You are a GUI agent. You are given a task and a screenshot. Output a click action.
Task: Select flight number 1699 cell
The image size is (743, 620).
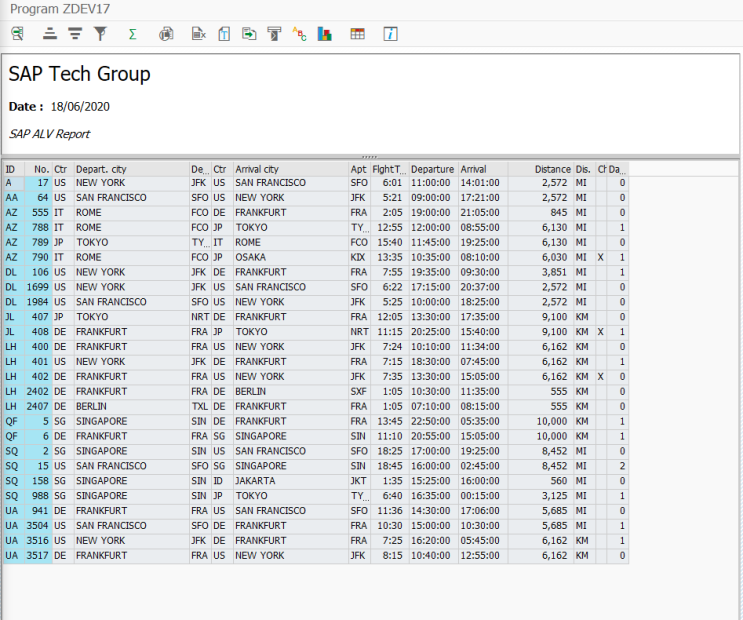point(38,287)
